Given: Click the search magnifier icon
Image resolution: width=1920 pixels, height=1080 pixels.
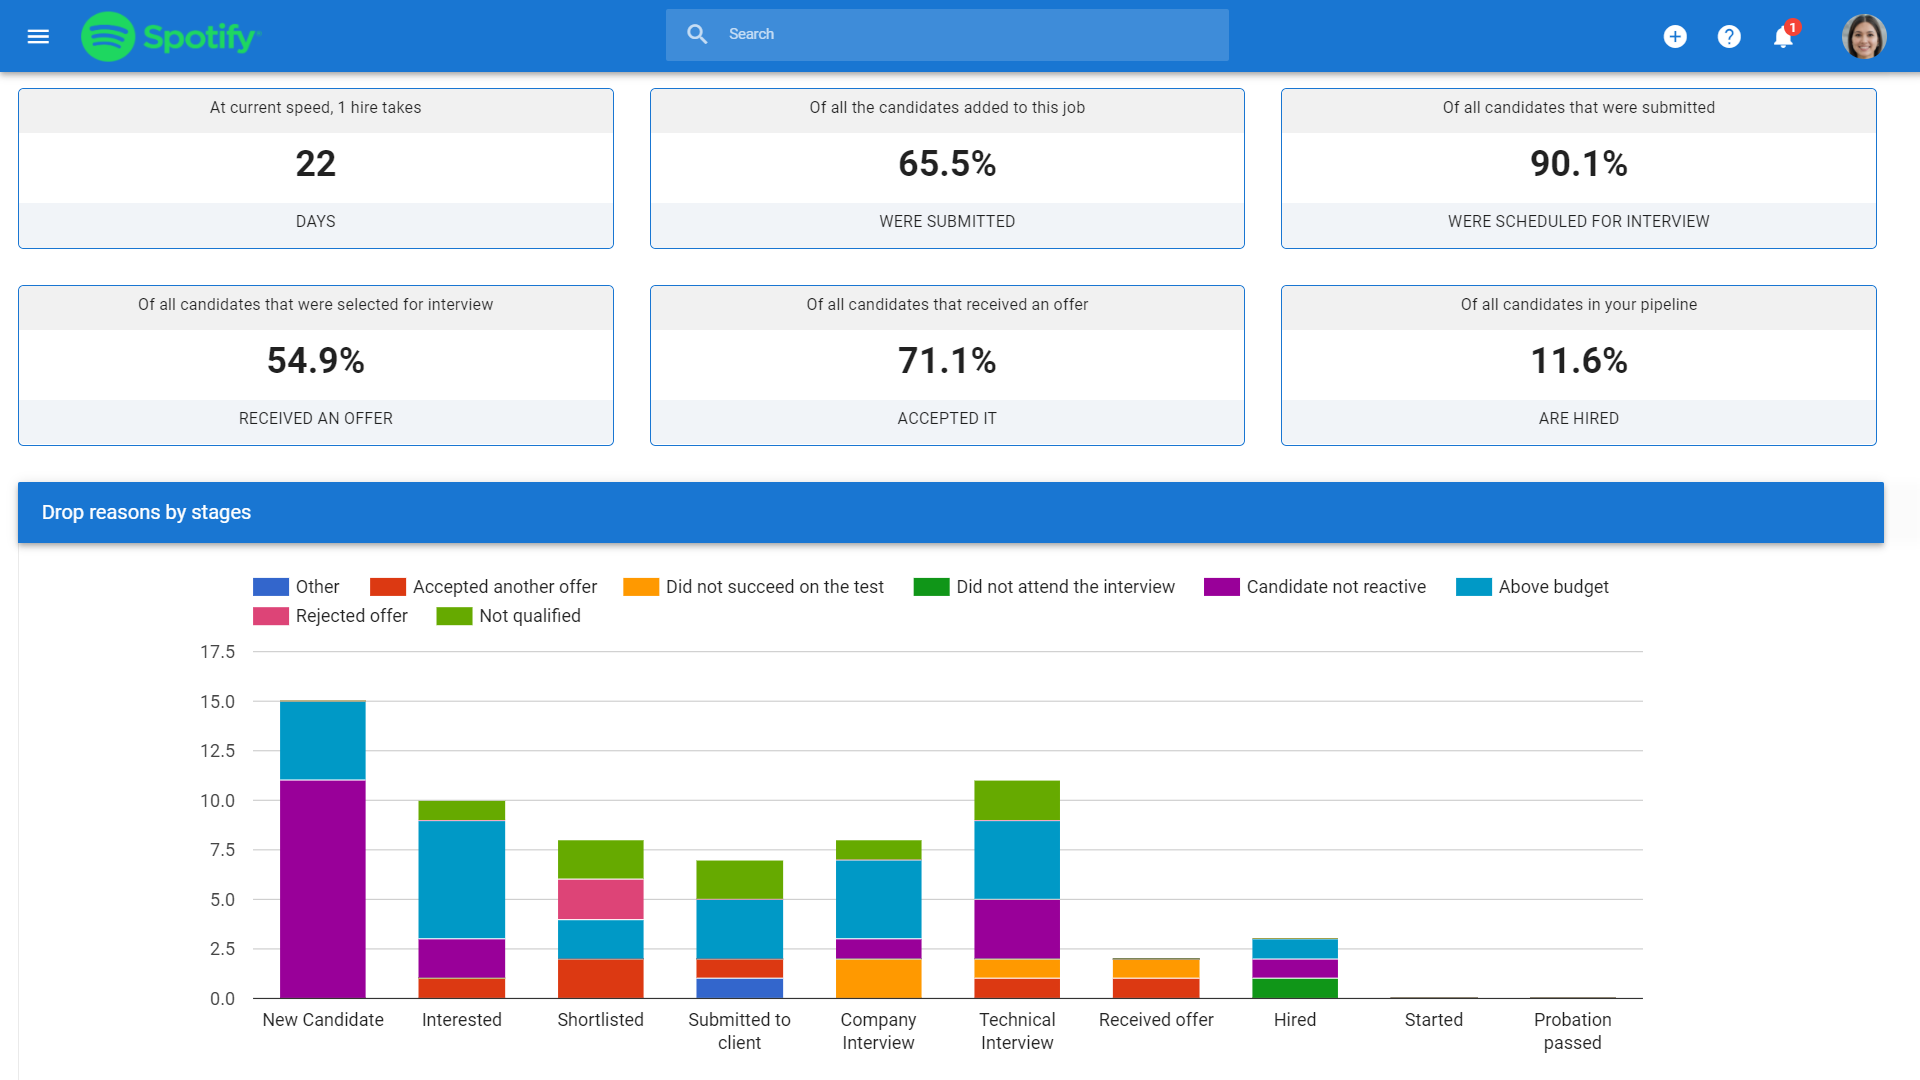Looking at the screenshot, I should (697, 34).
